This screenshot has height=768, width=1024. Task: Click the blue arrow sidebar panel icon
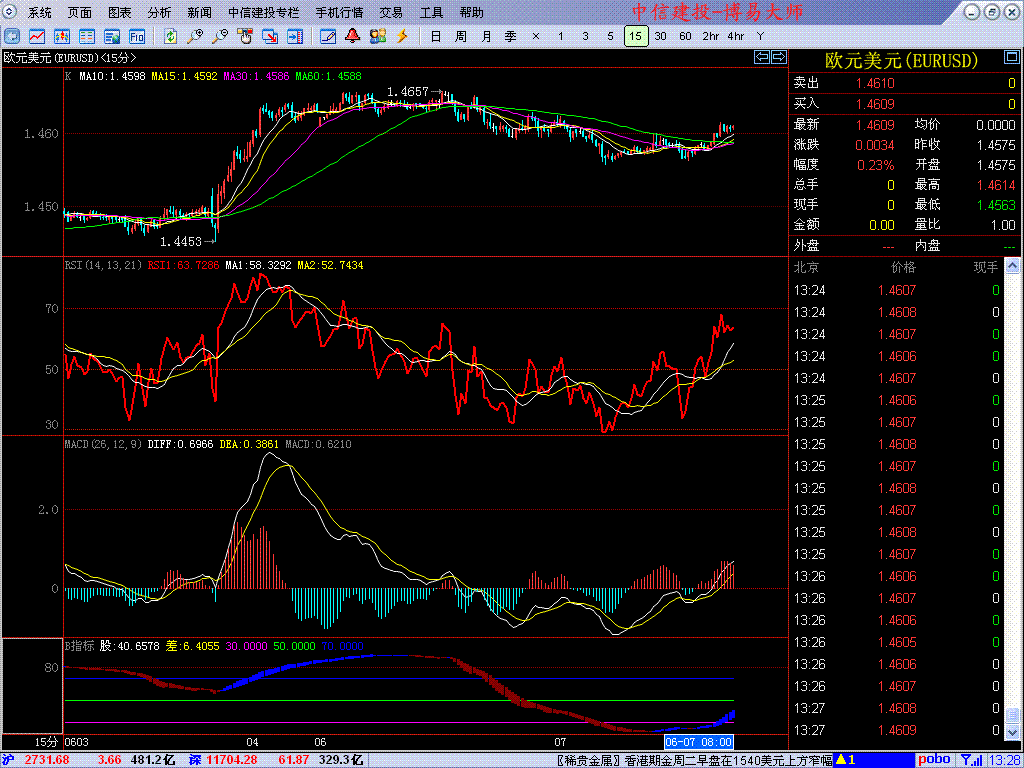pyautogui.click(x=295, y=37)
